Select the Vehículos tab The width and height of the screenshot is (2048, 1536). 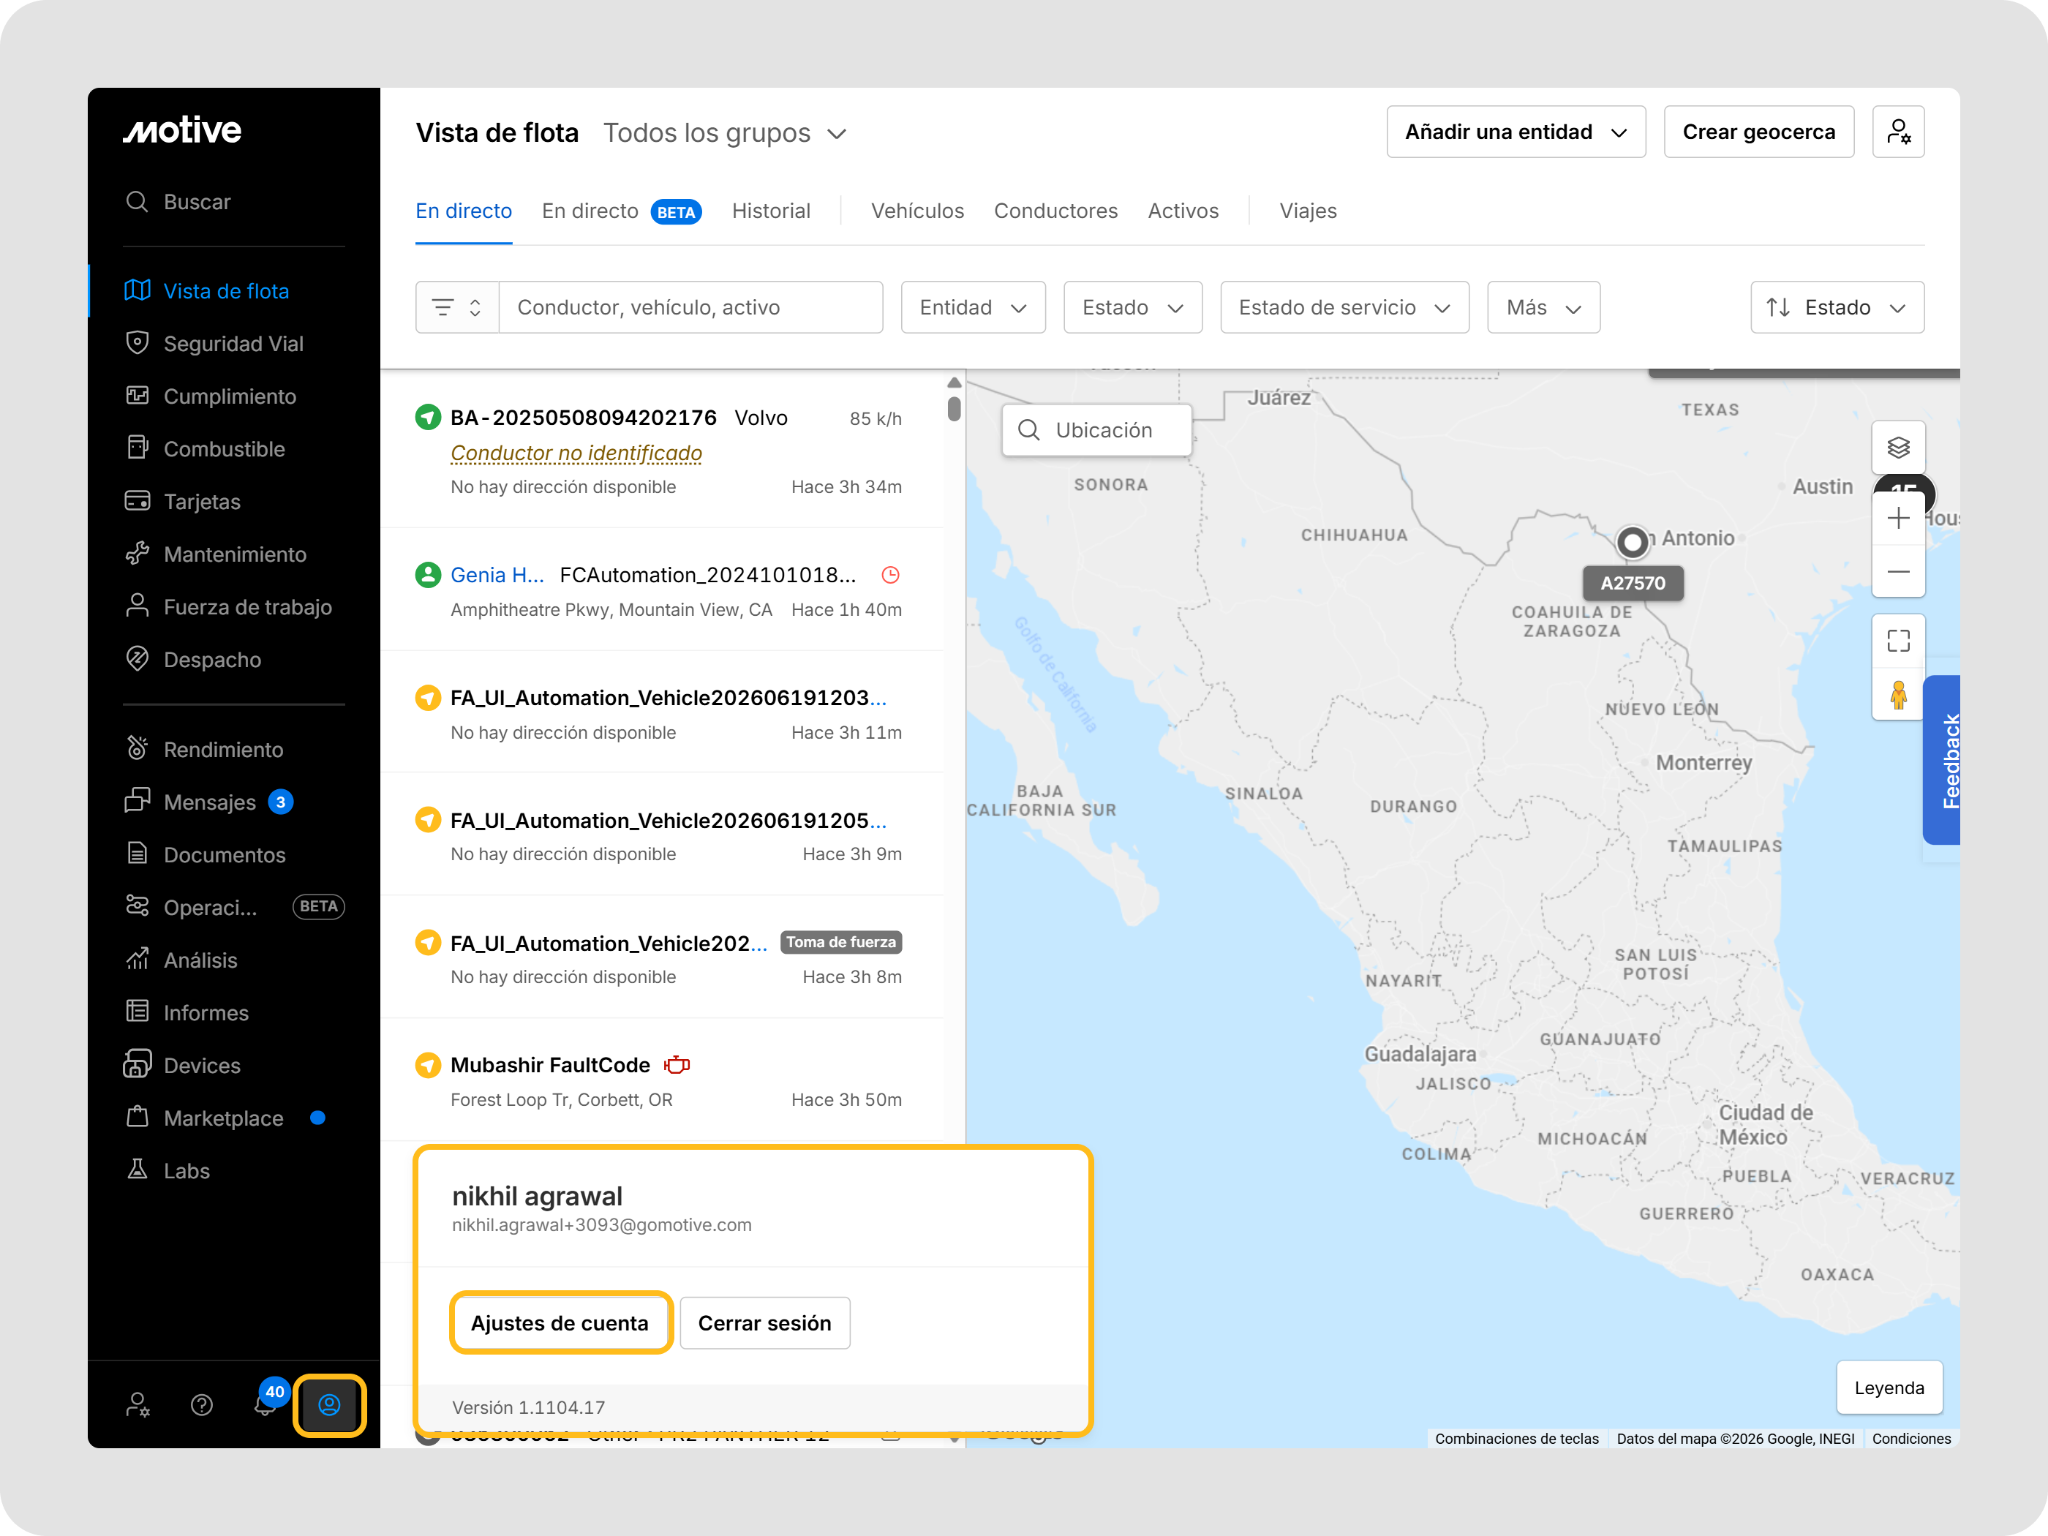pos(917,211)
